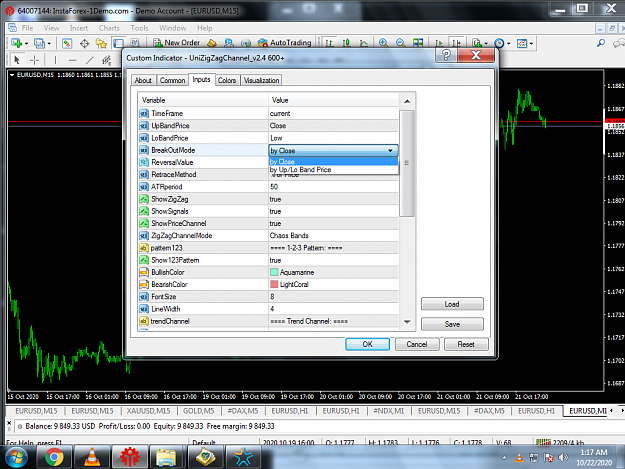Expand the indicators list dropdown arrow
625x469 pixels.
[486, 43]
